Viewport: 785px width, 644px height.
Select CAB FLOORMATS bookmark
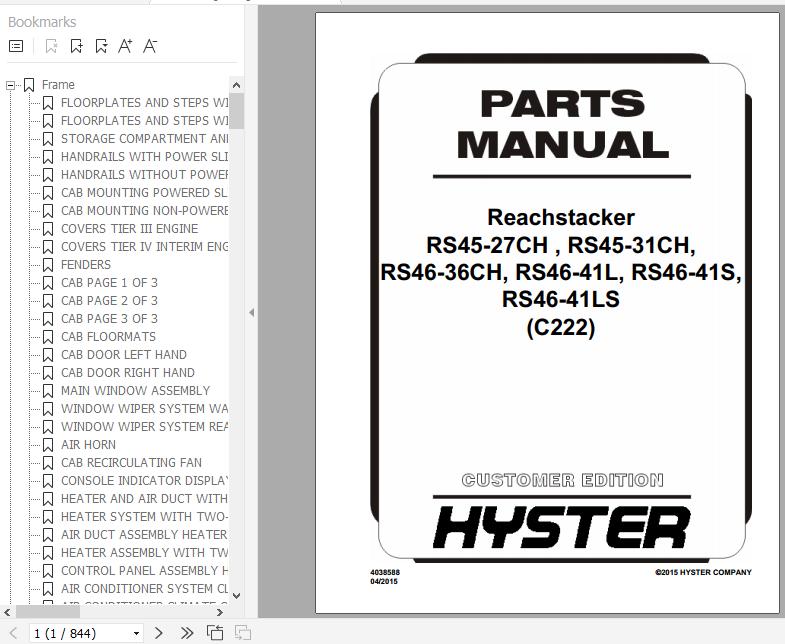pos(108,337)
